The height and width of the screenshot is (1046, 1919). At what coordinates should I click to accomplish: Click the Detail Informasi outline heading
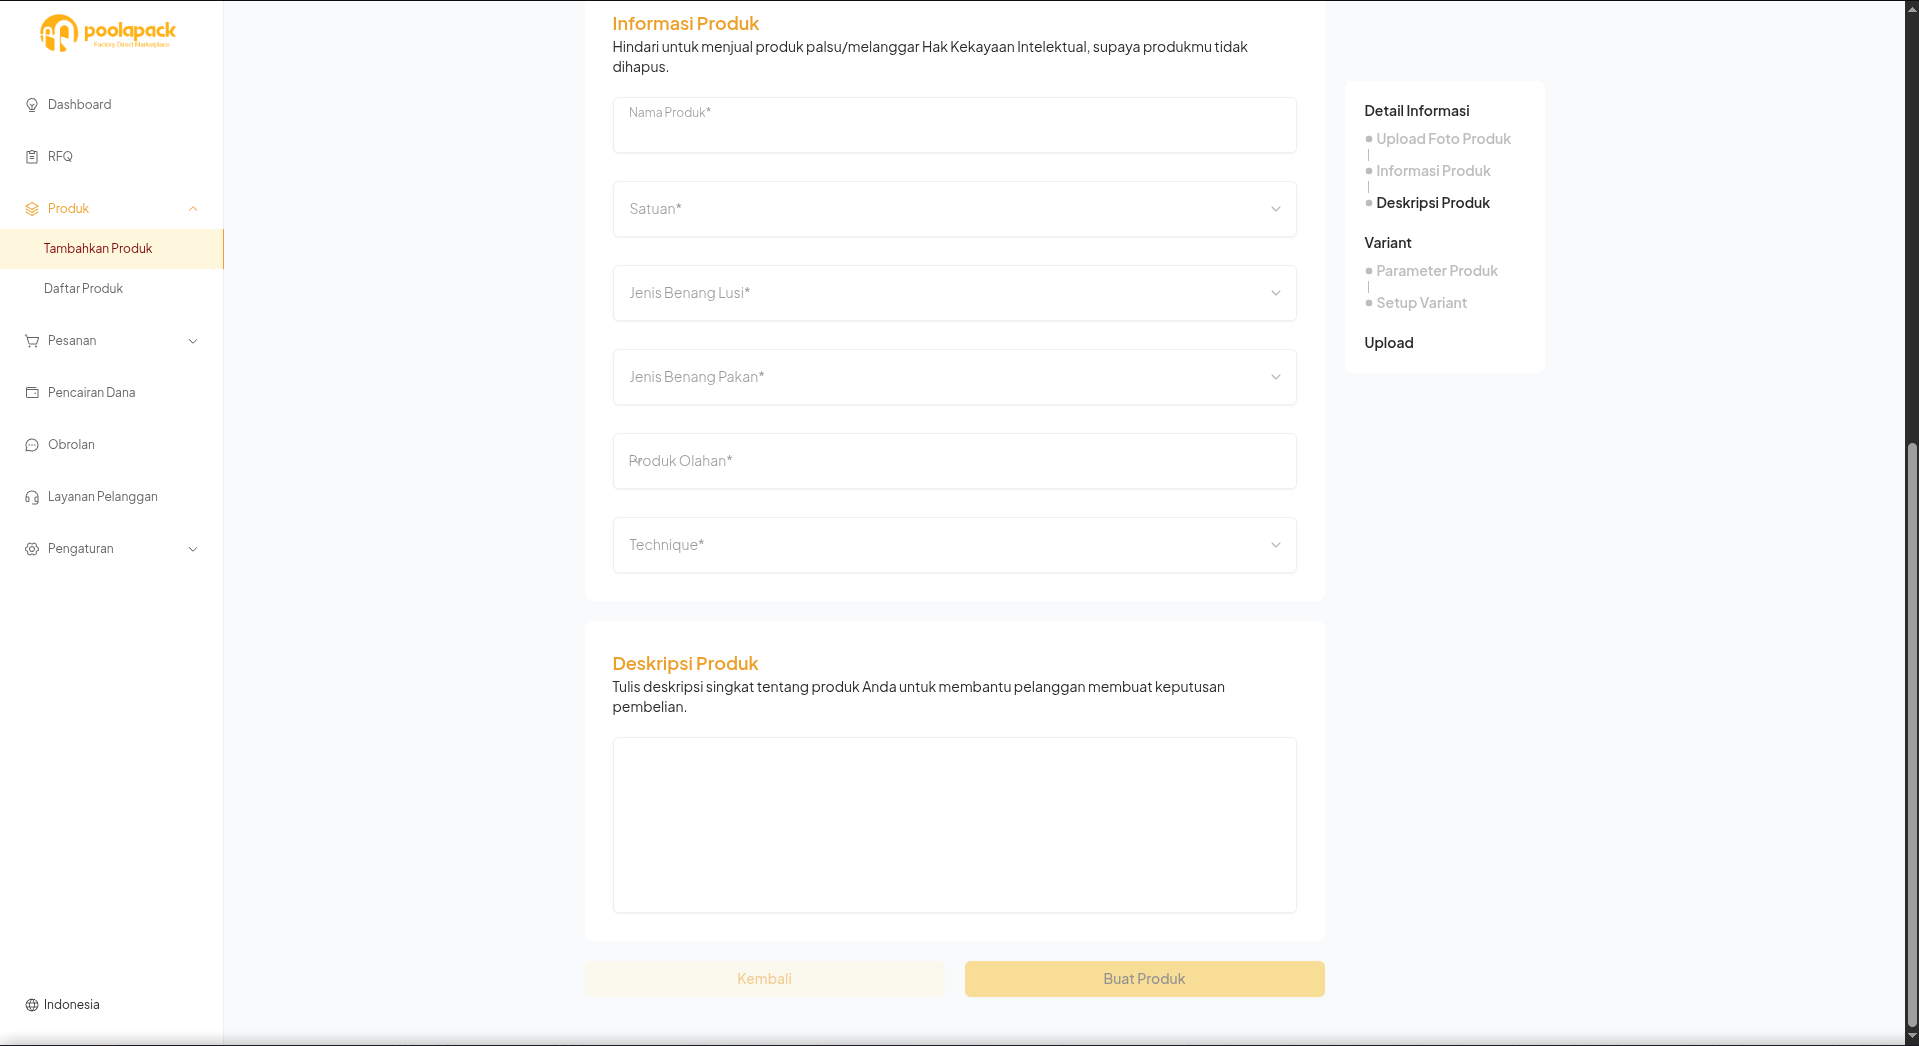click(1417, 111)
